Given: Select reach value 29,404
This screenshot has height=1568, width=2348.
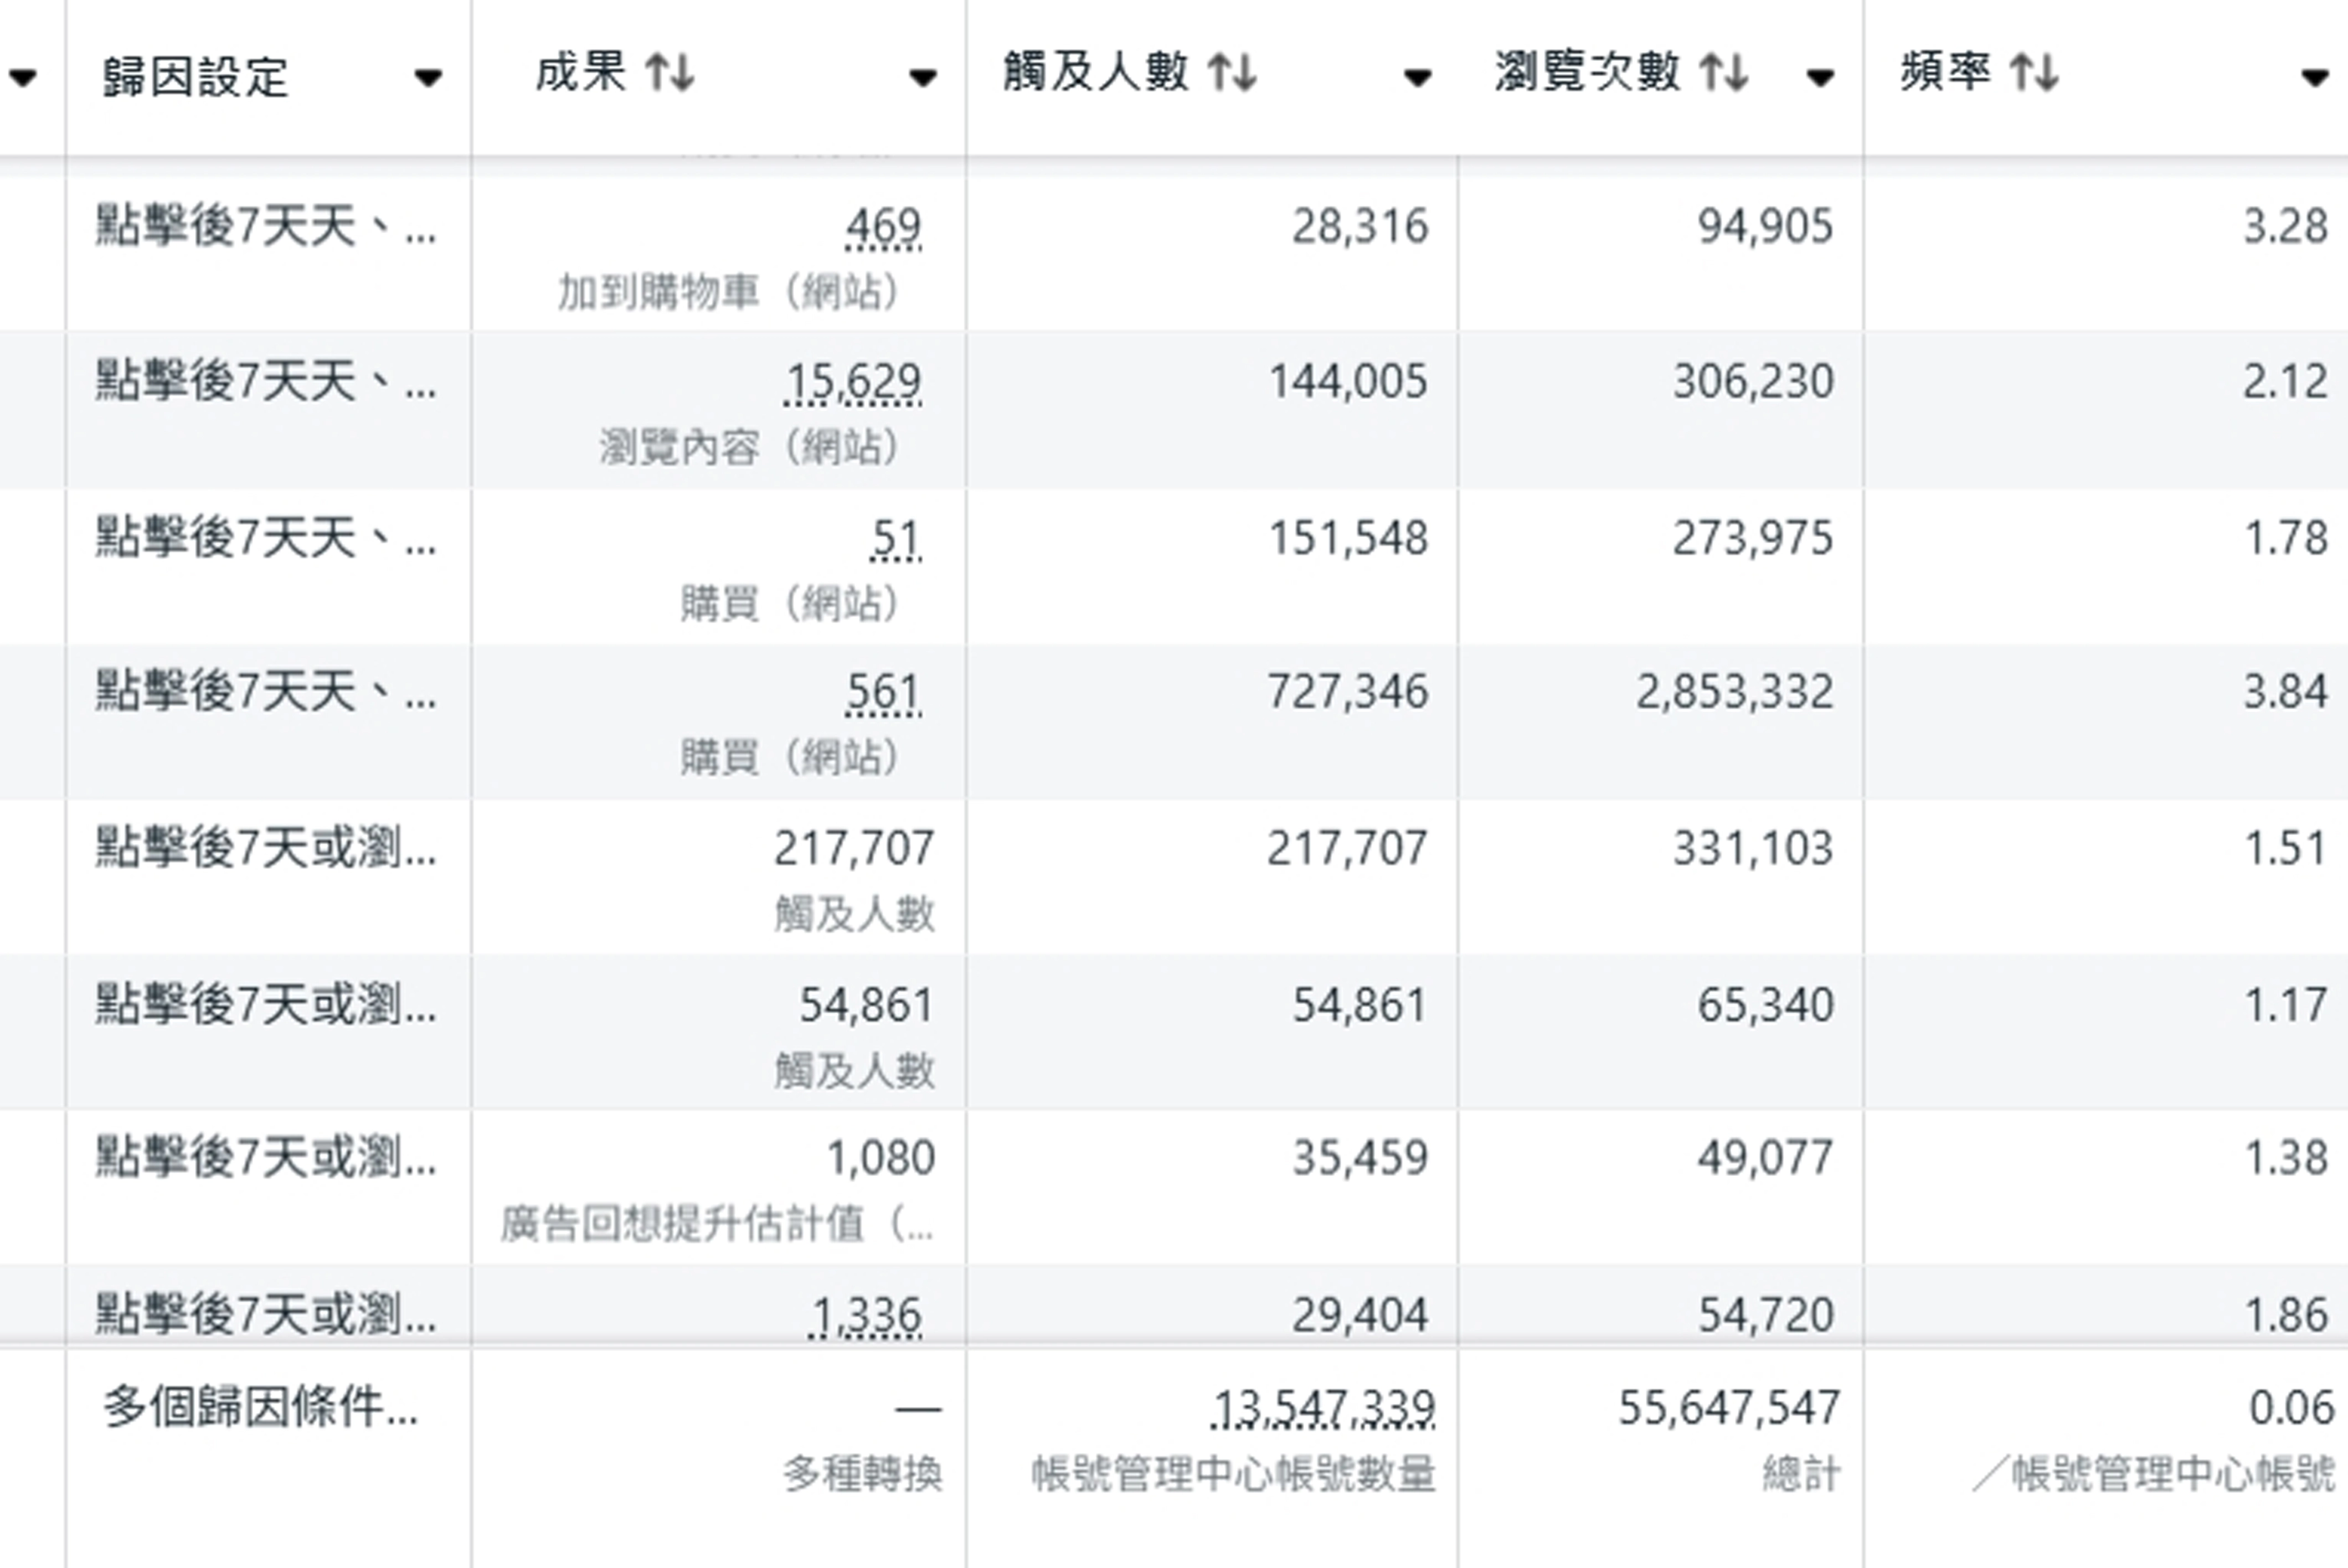Looking at the screenshot, I should (1360, 1316).
